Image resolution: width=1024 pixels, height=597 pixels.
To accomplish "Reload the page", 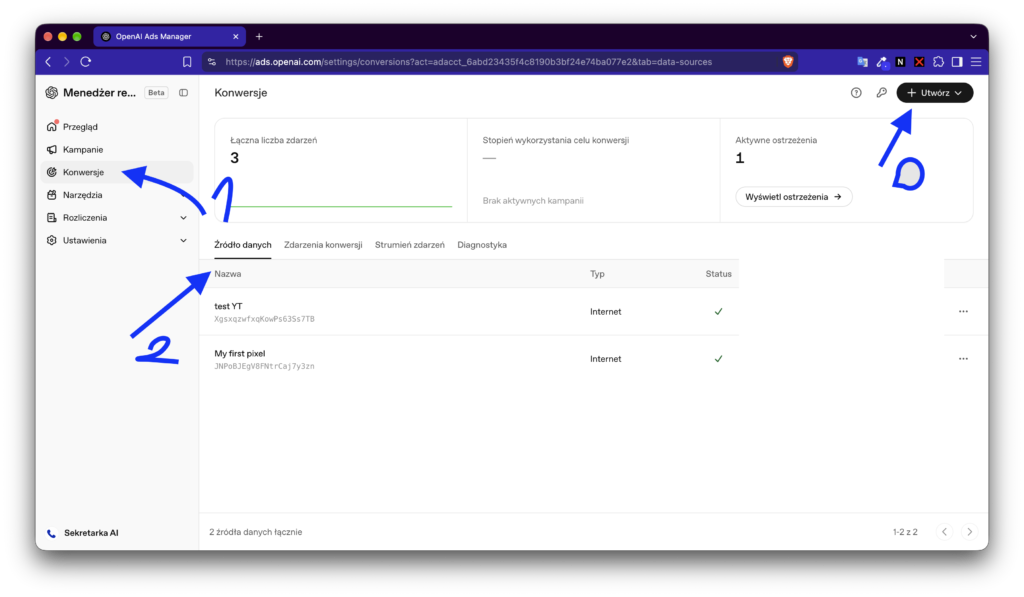I will [x=86, y=62].
